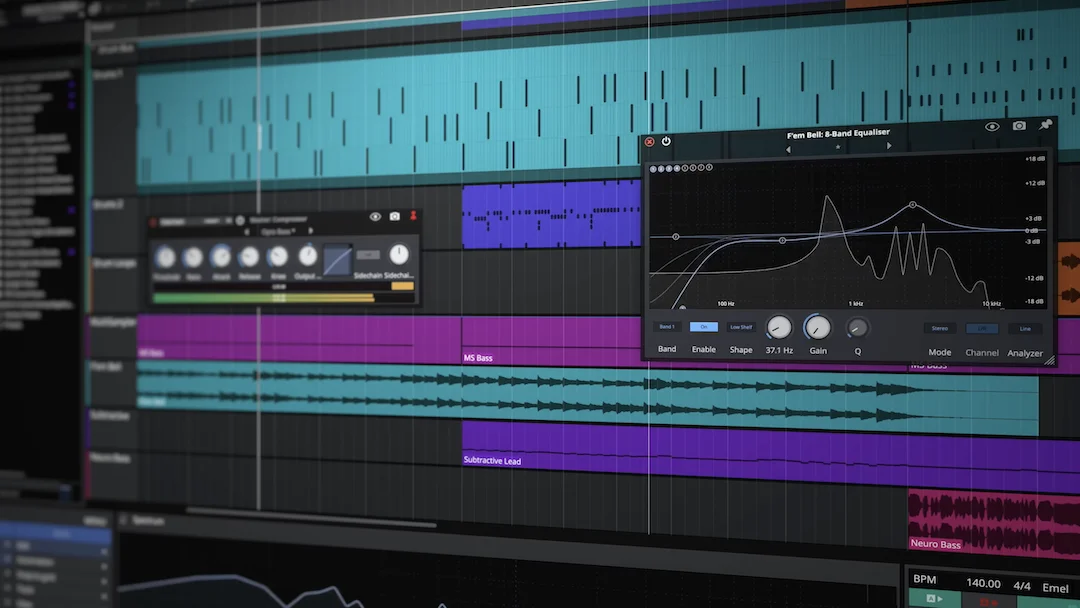1080x608 pixels.
Task: Toggle the band Enable 'On' button
Action: pyautogui.click(x=703, y=327)
